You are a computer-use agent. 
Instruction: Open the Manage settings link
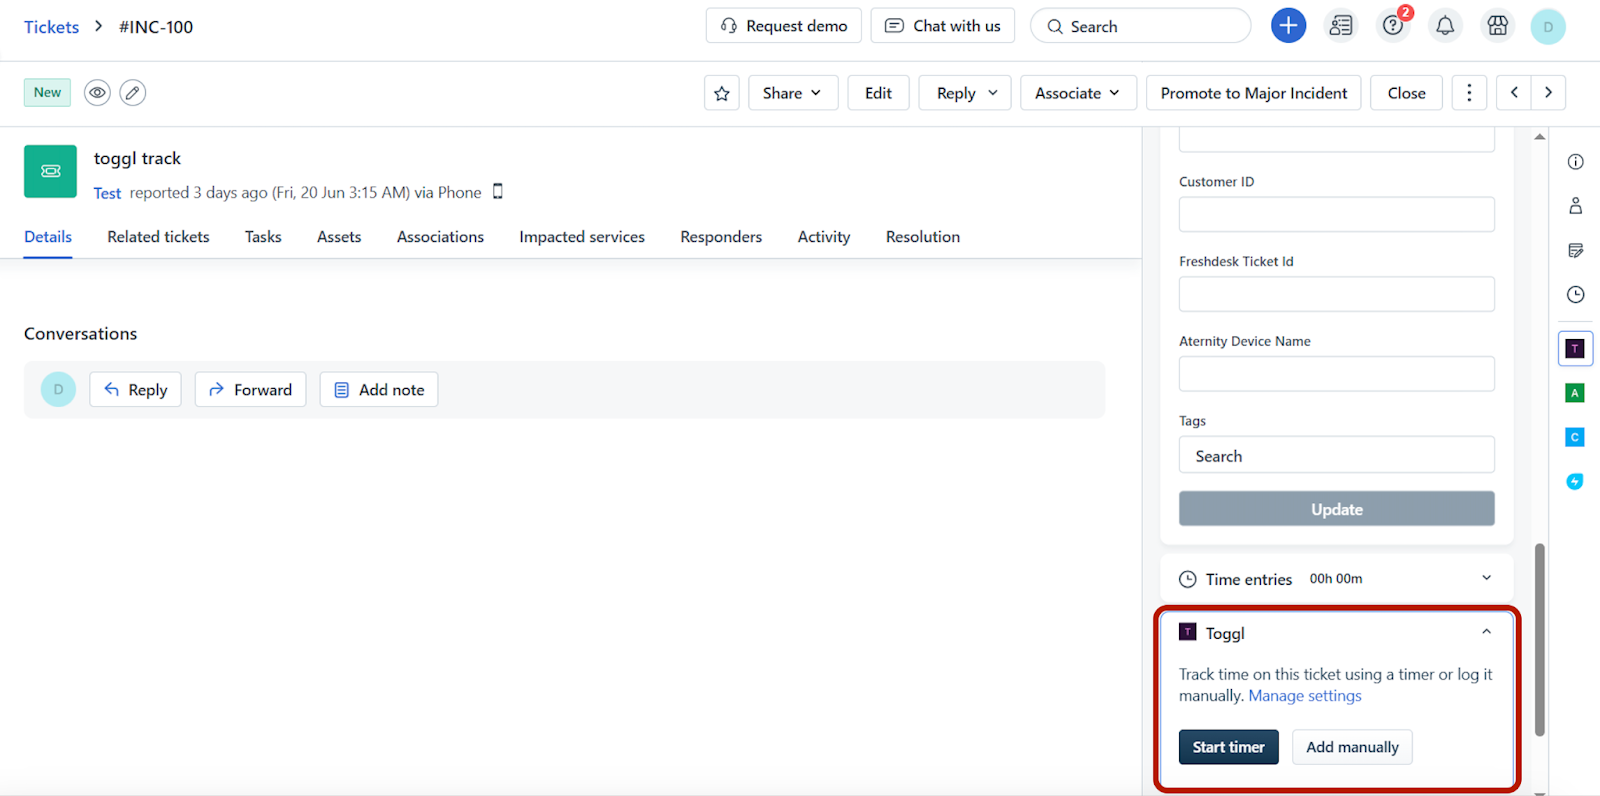pyautogui.click(x=1305, y=696)
